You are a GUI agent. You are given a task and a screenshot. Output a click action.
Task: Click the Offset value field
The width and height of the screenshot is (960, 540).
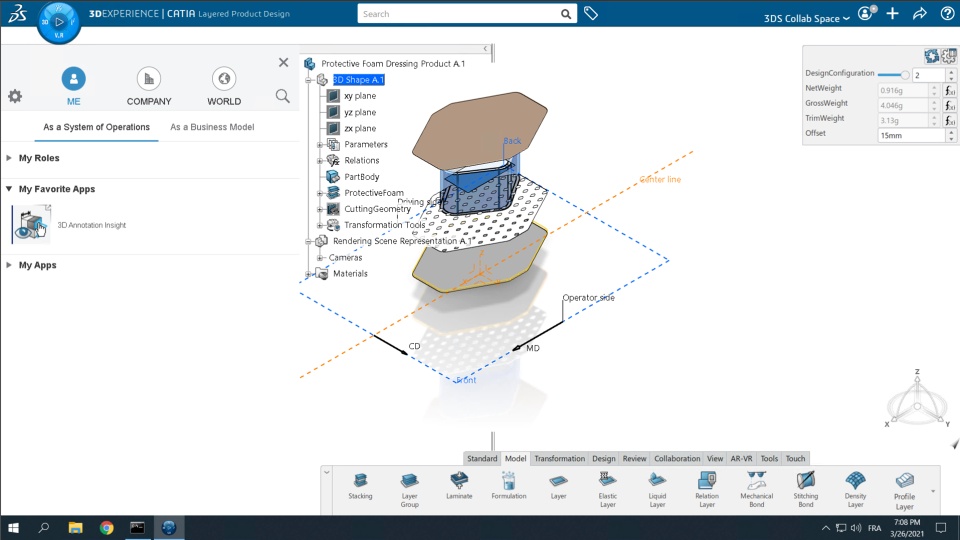click(912, 135)
